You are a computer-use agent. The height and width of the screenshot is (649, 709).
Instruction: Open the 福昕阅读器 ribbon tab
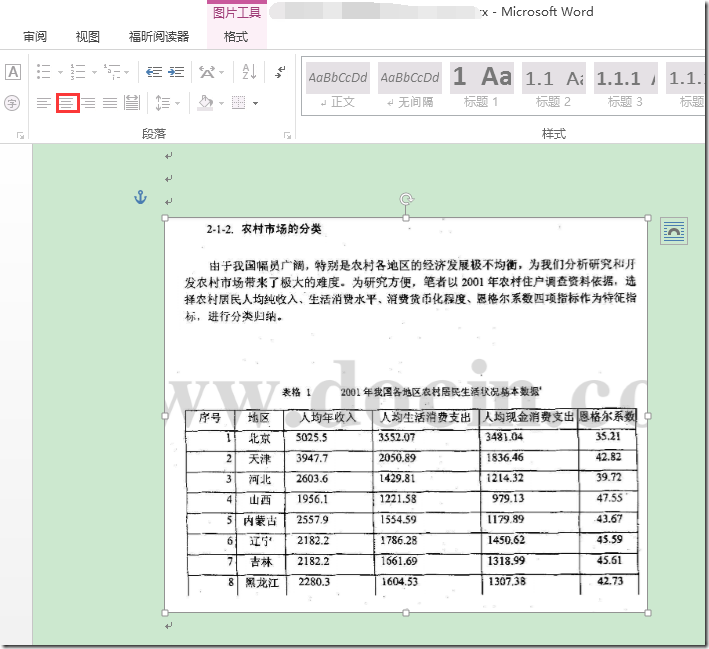pos(159,37)
